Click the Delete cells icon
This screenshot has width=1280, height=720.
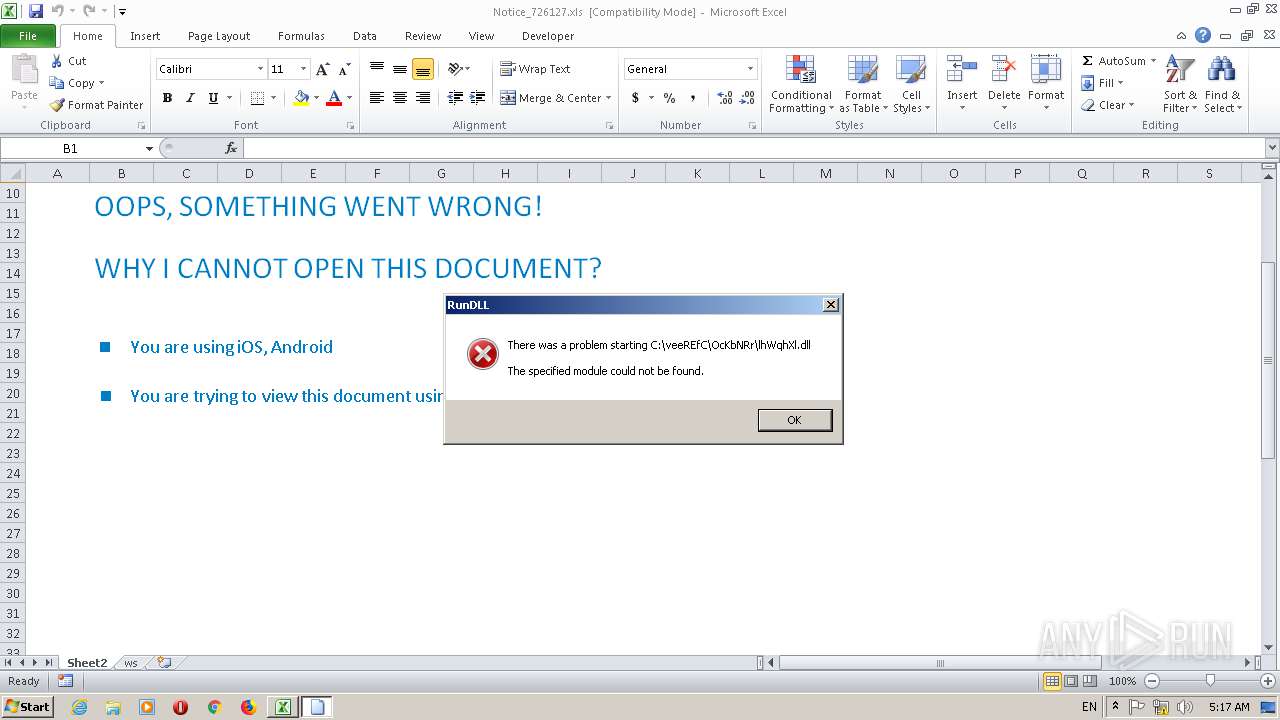1004,71
